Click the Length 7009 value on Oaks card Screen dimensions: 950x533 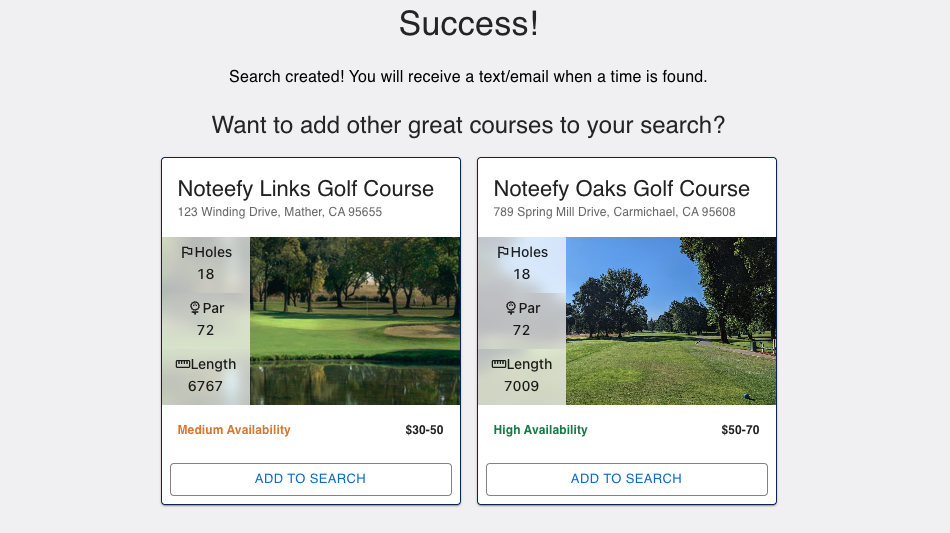522,386
